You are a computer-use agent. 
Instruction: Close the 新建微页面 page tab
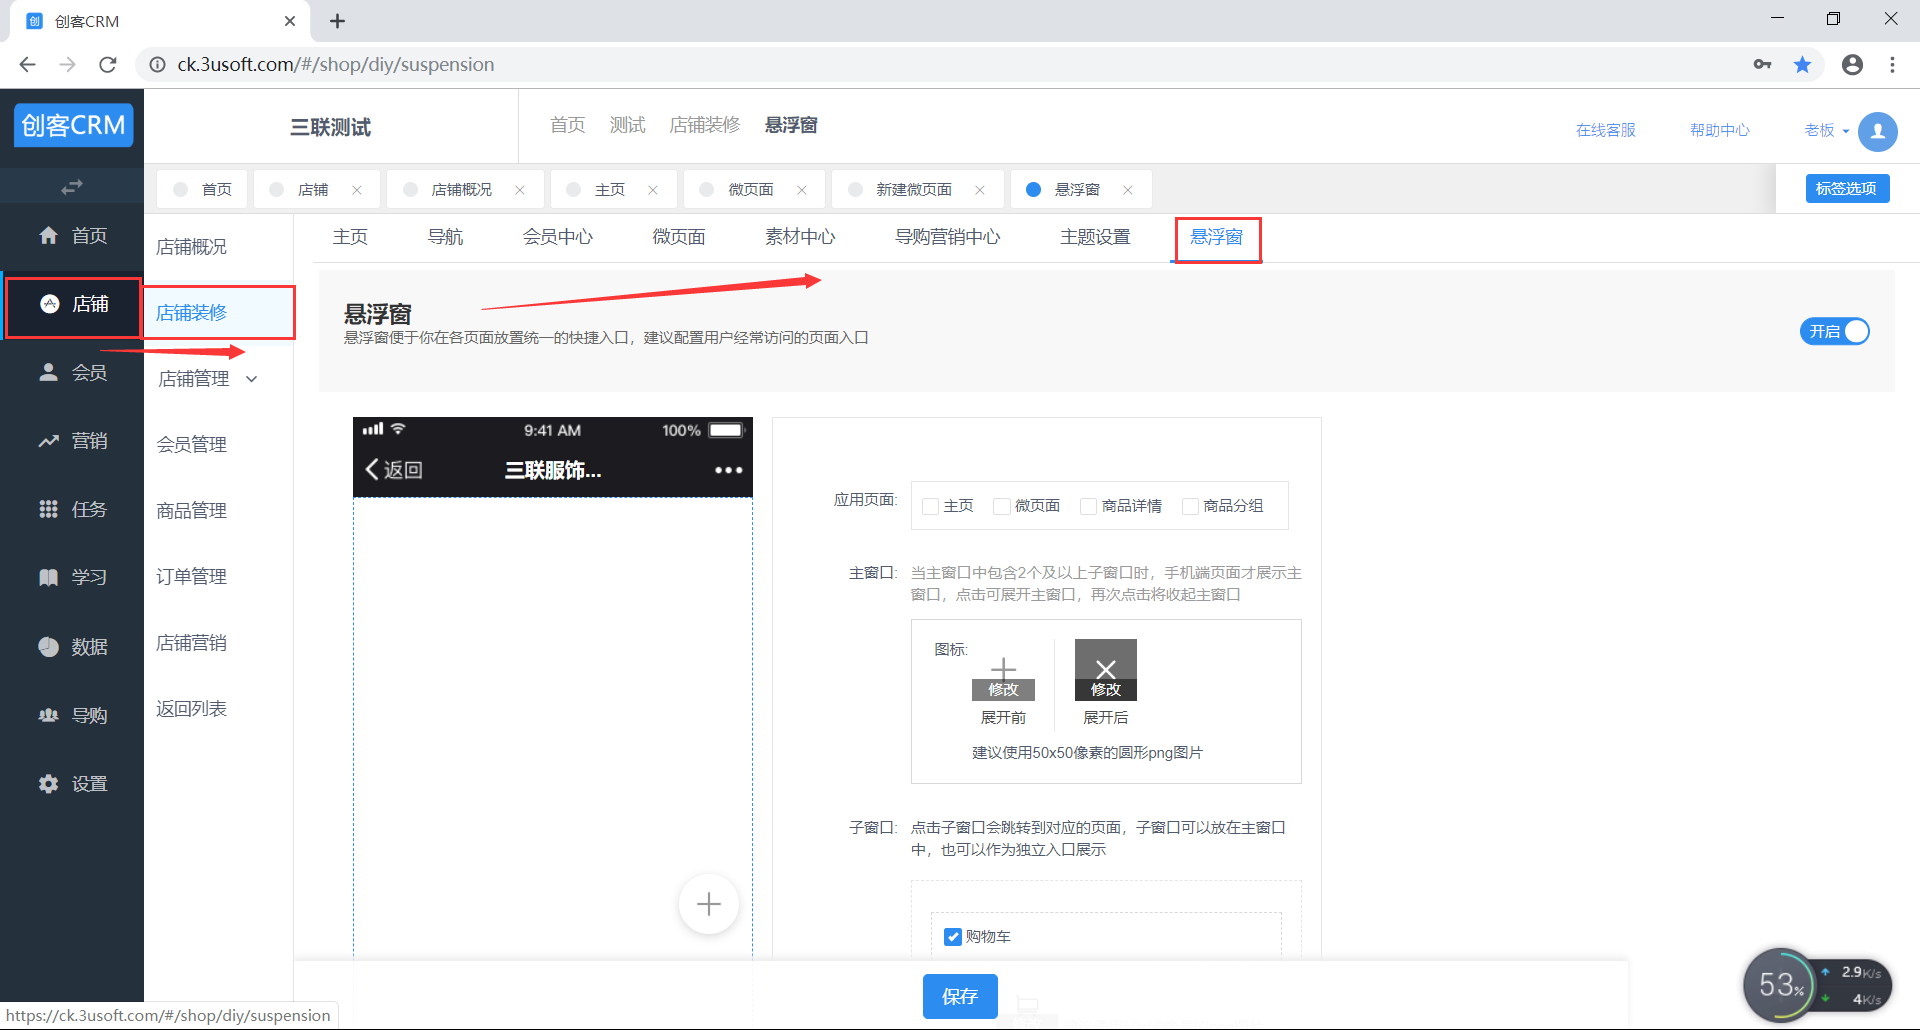pos(980,190)
